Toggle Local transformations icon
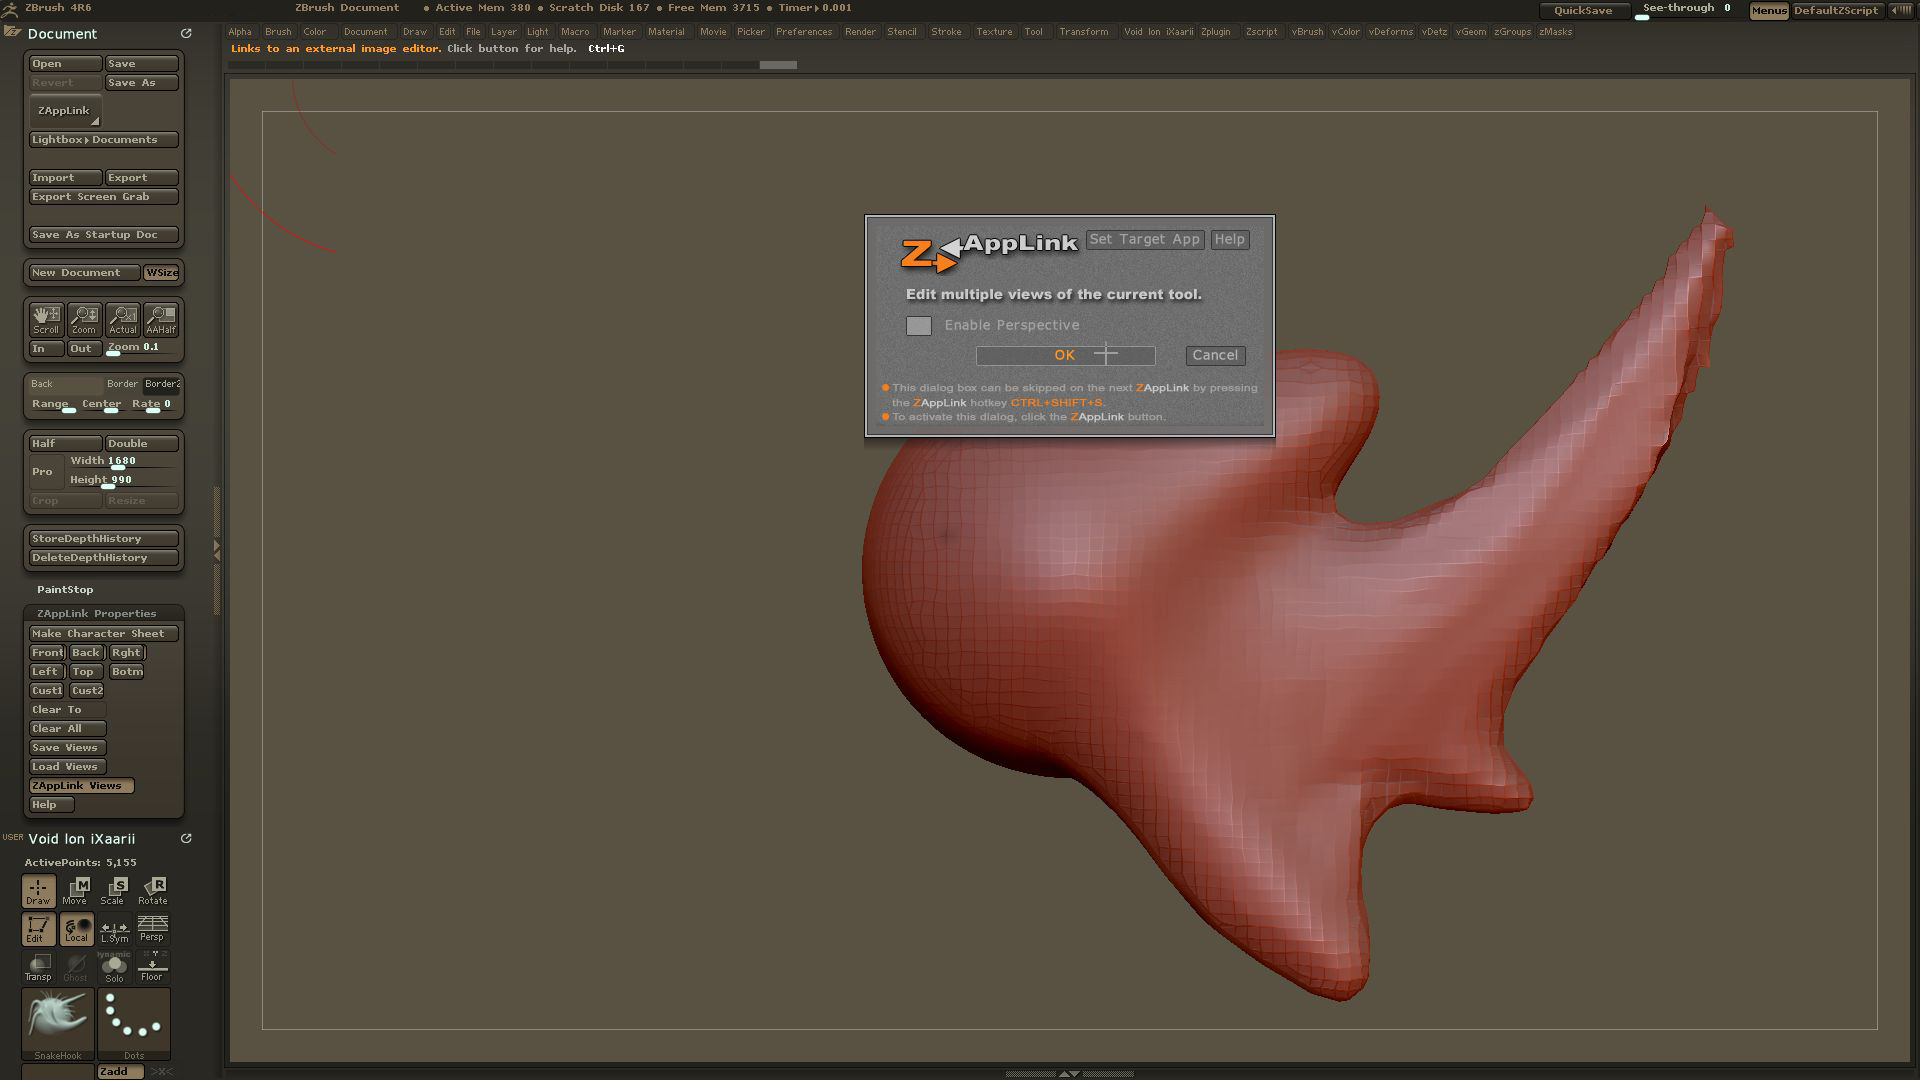 76,929
